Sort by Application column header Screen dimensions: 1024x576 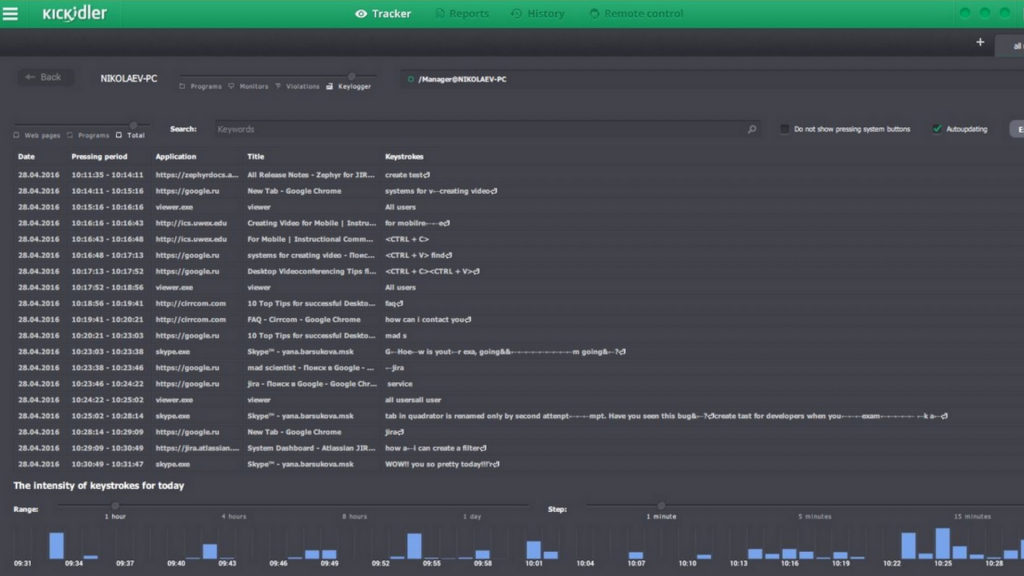click(176, 157)
